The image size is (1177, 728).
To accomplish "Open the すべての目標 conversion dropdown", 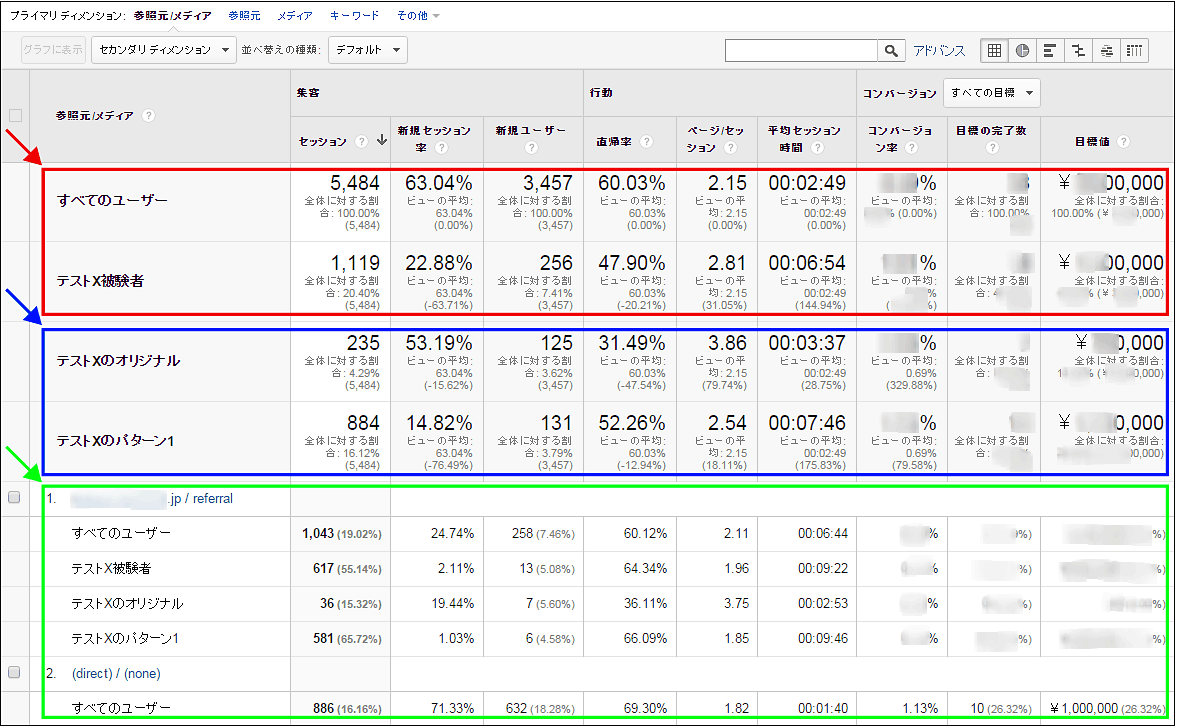I will click(x=991, y=93).
